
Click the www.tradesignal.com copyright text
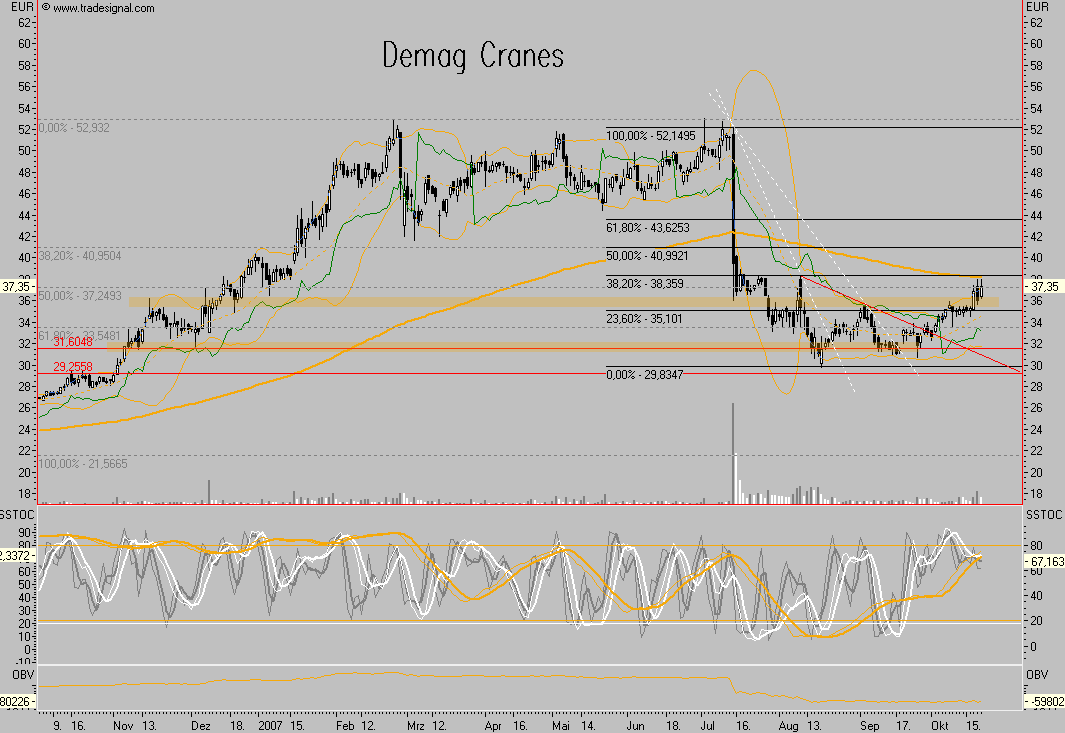(104, 8)
